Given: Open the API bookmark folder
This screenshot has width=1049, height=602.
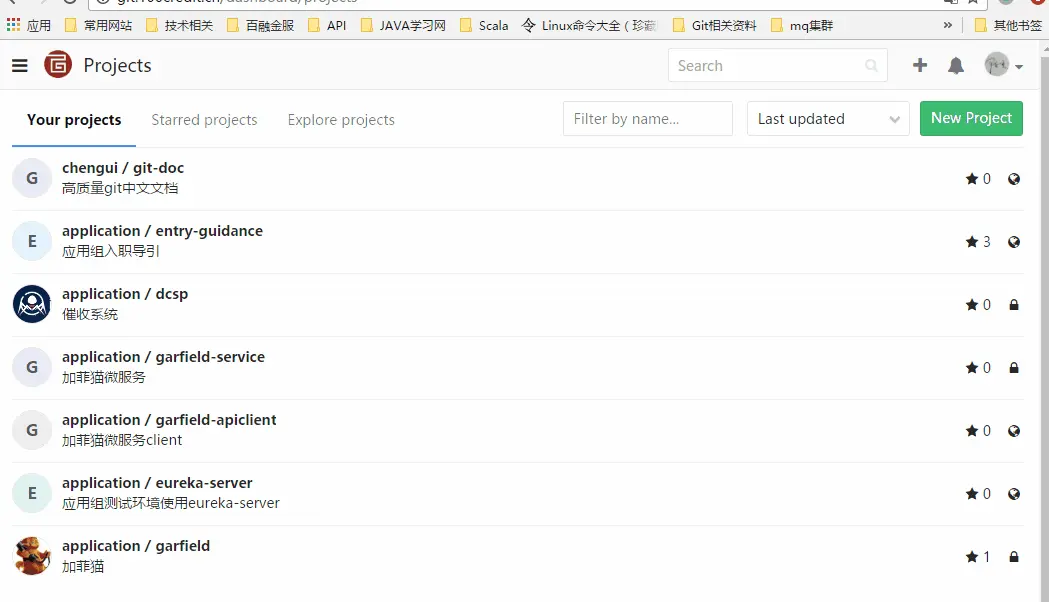Looking at the screenshot, I should pyautogui.click(x=327, y=25).
